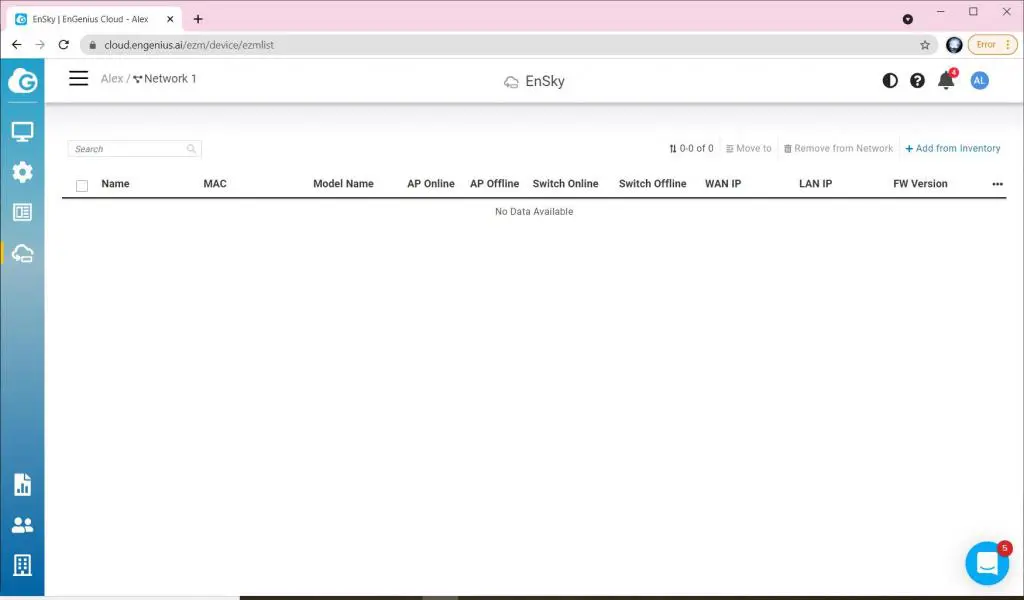The width and height of the screenshot is (1024, 600).
Task: Sort by the LAN IP column header
Action: tap(816, 184)
